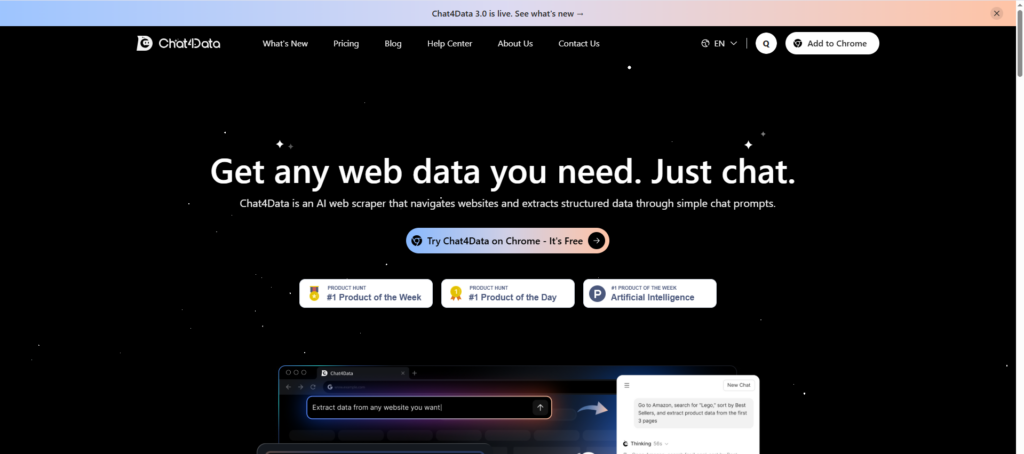
Task: Click the arrow circle on Try Chat4Data button
Action: [596, 240]
